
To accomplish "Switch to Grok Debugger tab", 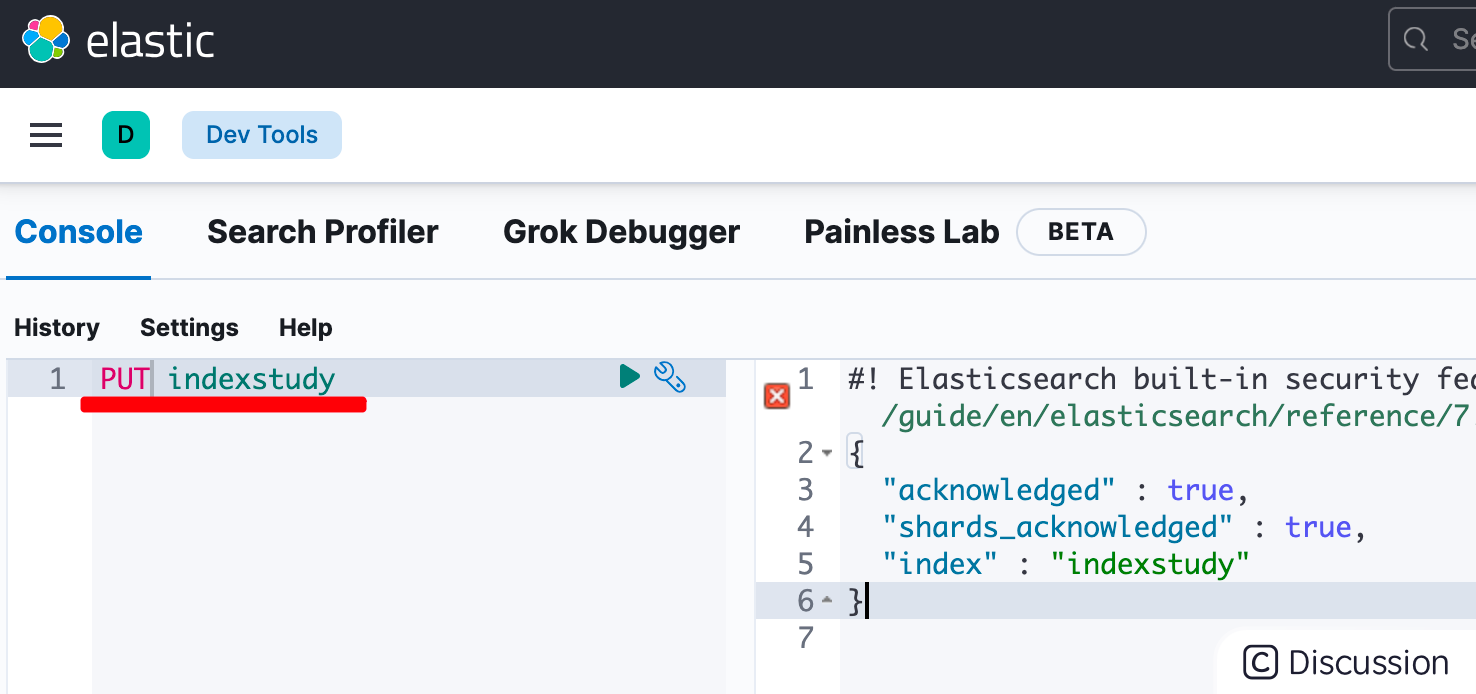I will (x=621, y=232).
